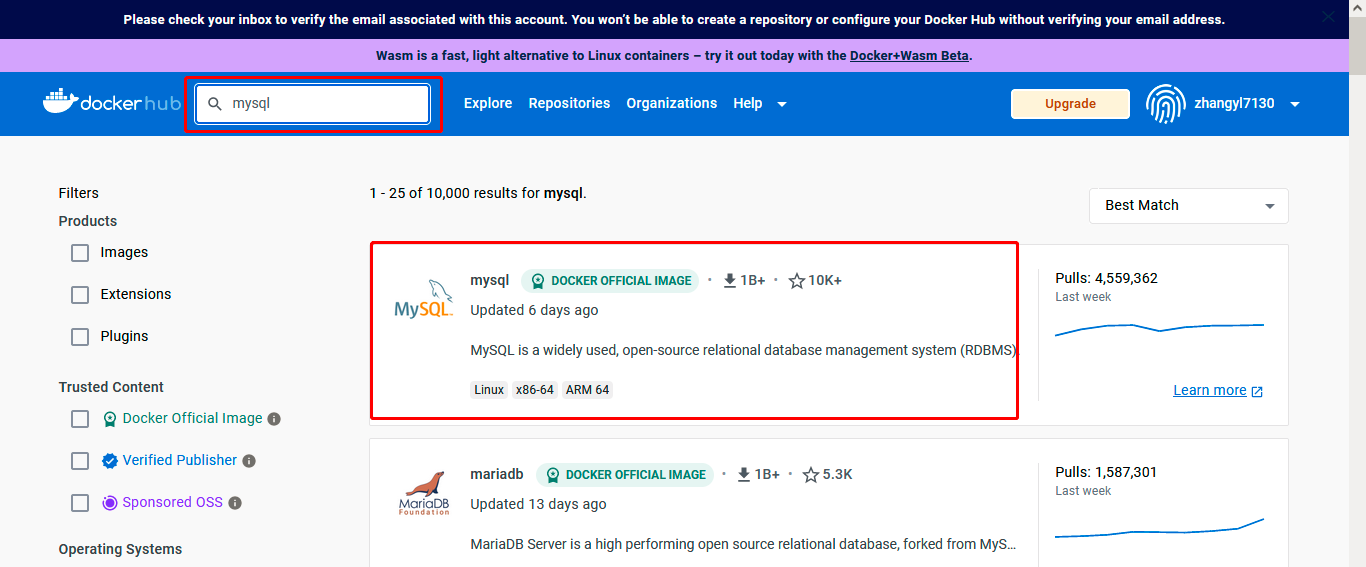1366x567 pixels.
Task: Click the star icon in mysql row
Action: click(x=797, y=281)
